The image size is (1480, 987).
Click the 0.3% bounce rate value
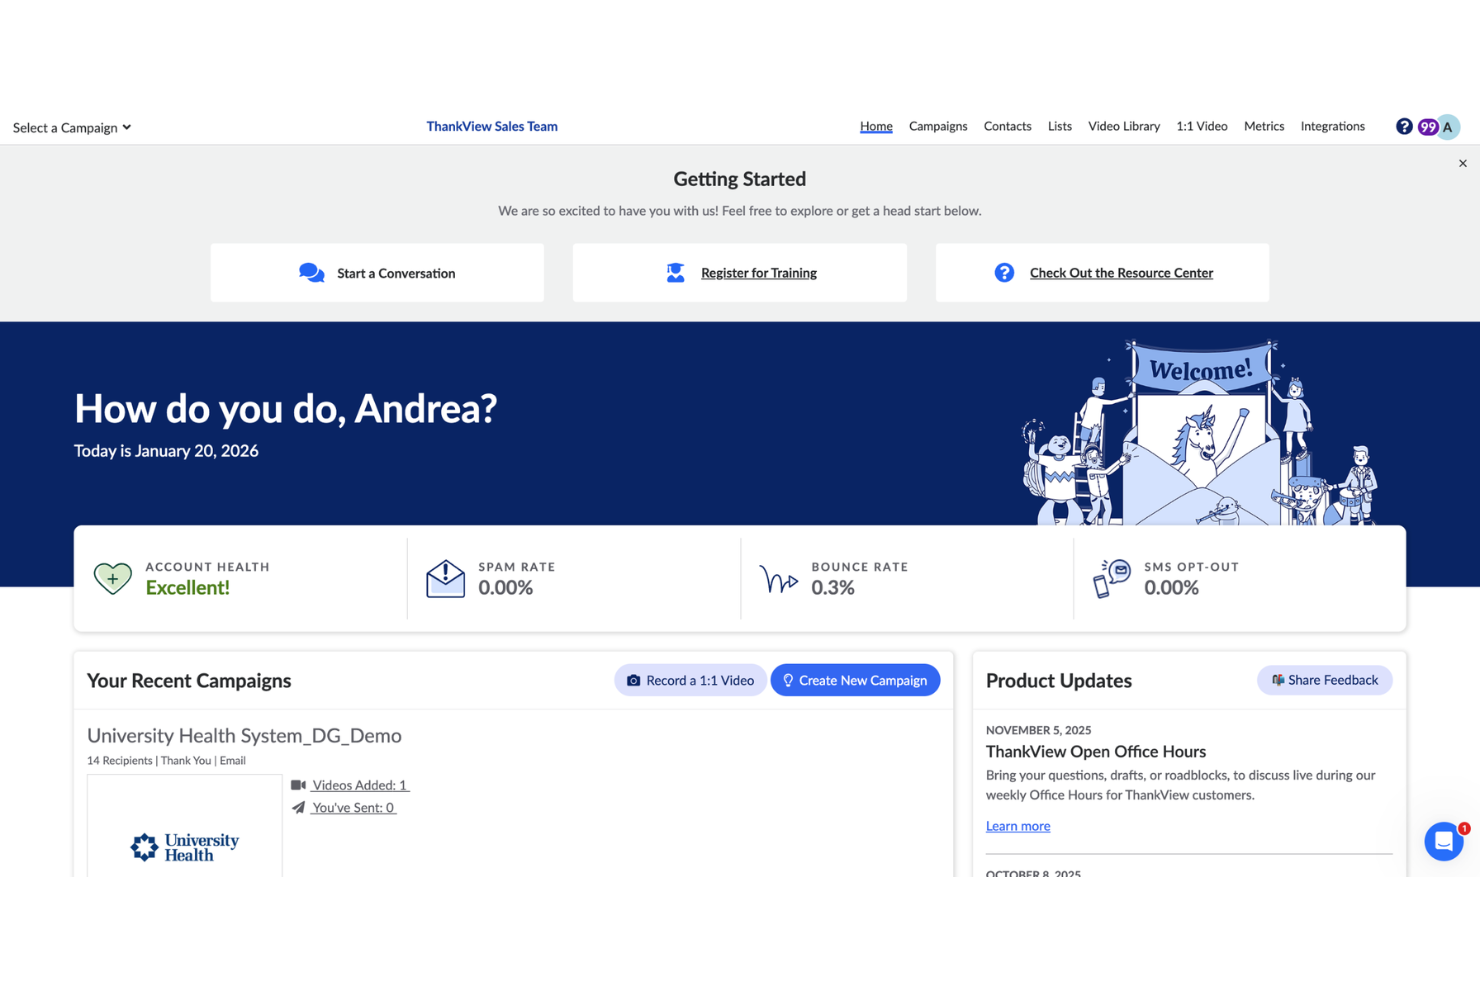(833, 588)
